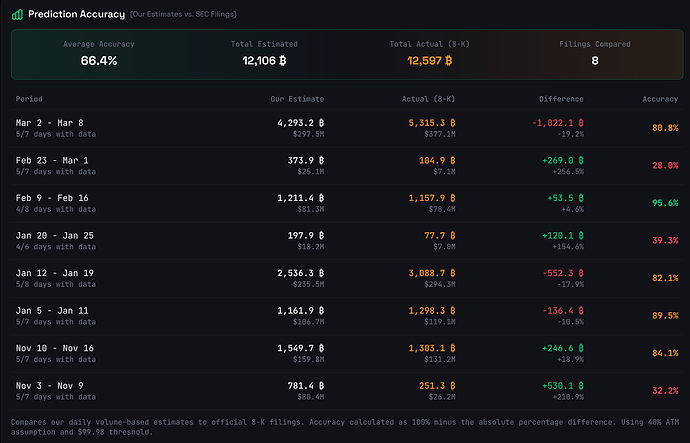The height and width of the screenshot is (443, 690).
Task: Select the Feb 9 - Feb 16 period row
Action: (347, 203)
